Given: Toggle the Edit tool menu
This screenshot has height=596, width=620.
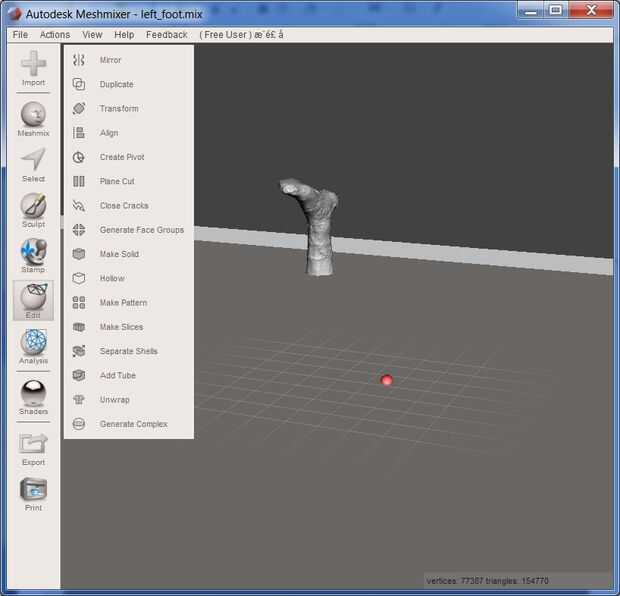Looking at the screenshot, I should point(33,301).
